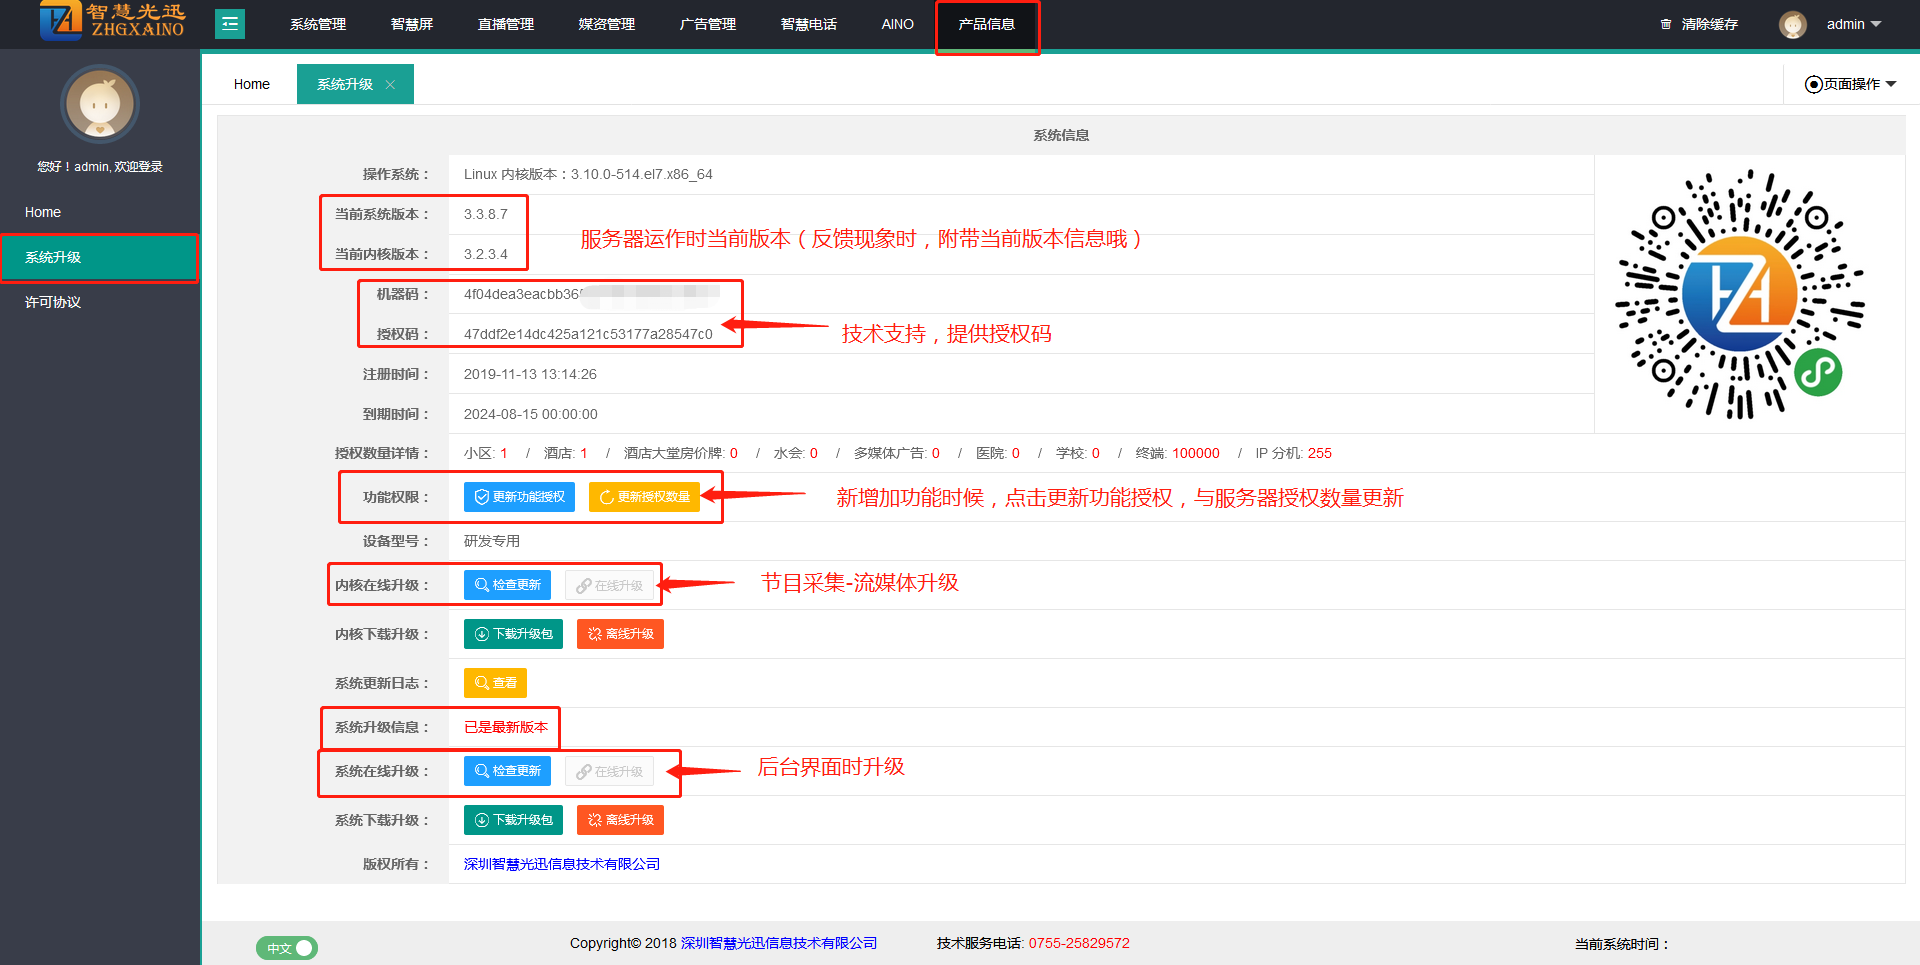Click the QR code image

1739,294
